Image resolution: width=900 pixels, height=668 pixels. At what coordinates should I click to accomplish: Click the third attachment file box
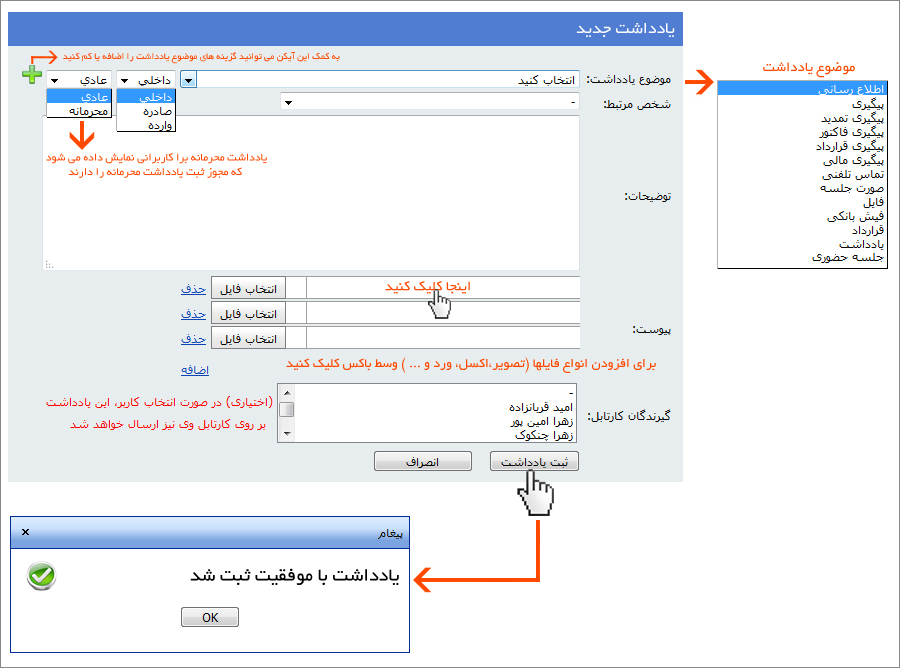(443, 338)
